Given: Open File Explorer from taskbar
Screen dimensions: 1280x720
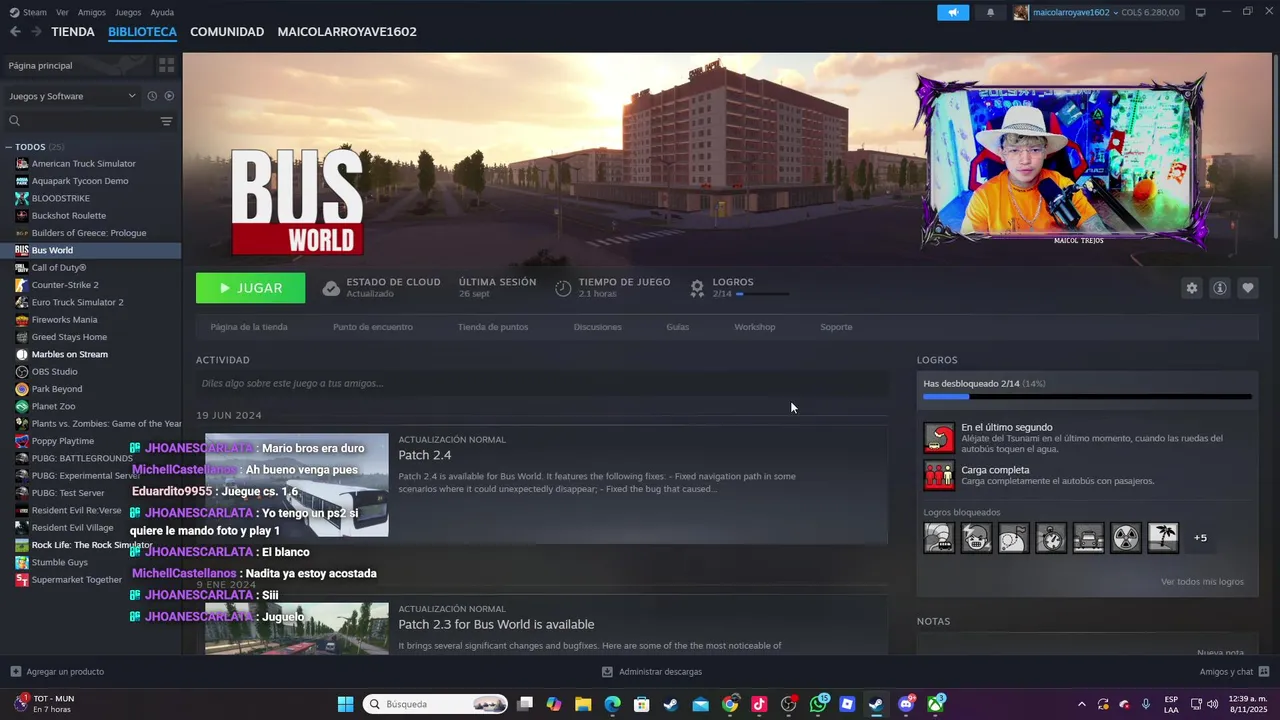Looking at the screenshot, I should 583,704.
